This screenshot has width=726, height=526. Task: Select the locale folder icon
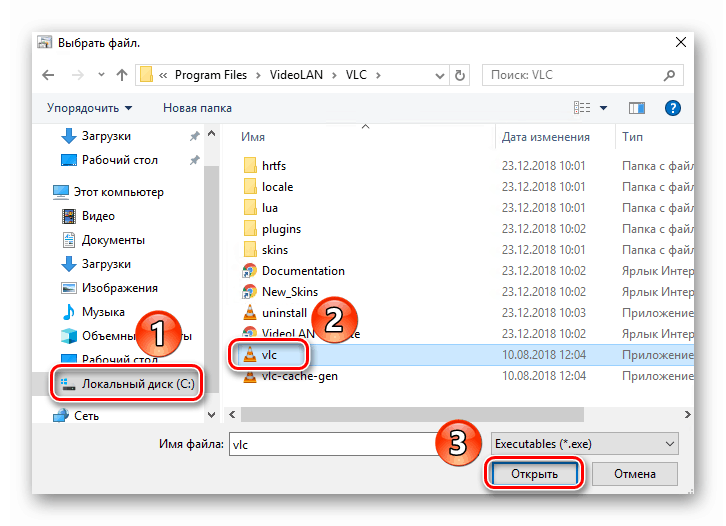coord(250,187)
